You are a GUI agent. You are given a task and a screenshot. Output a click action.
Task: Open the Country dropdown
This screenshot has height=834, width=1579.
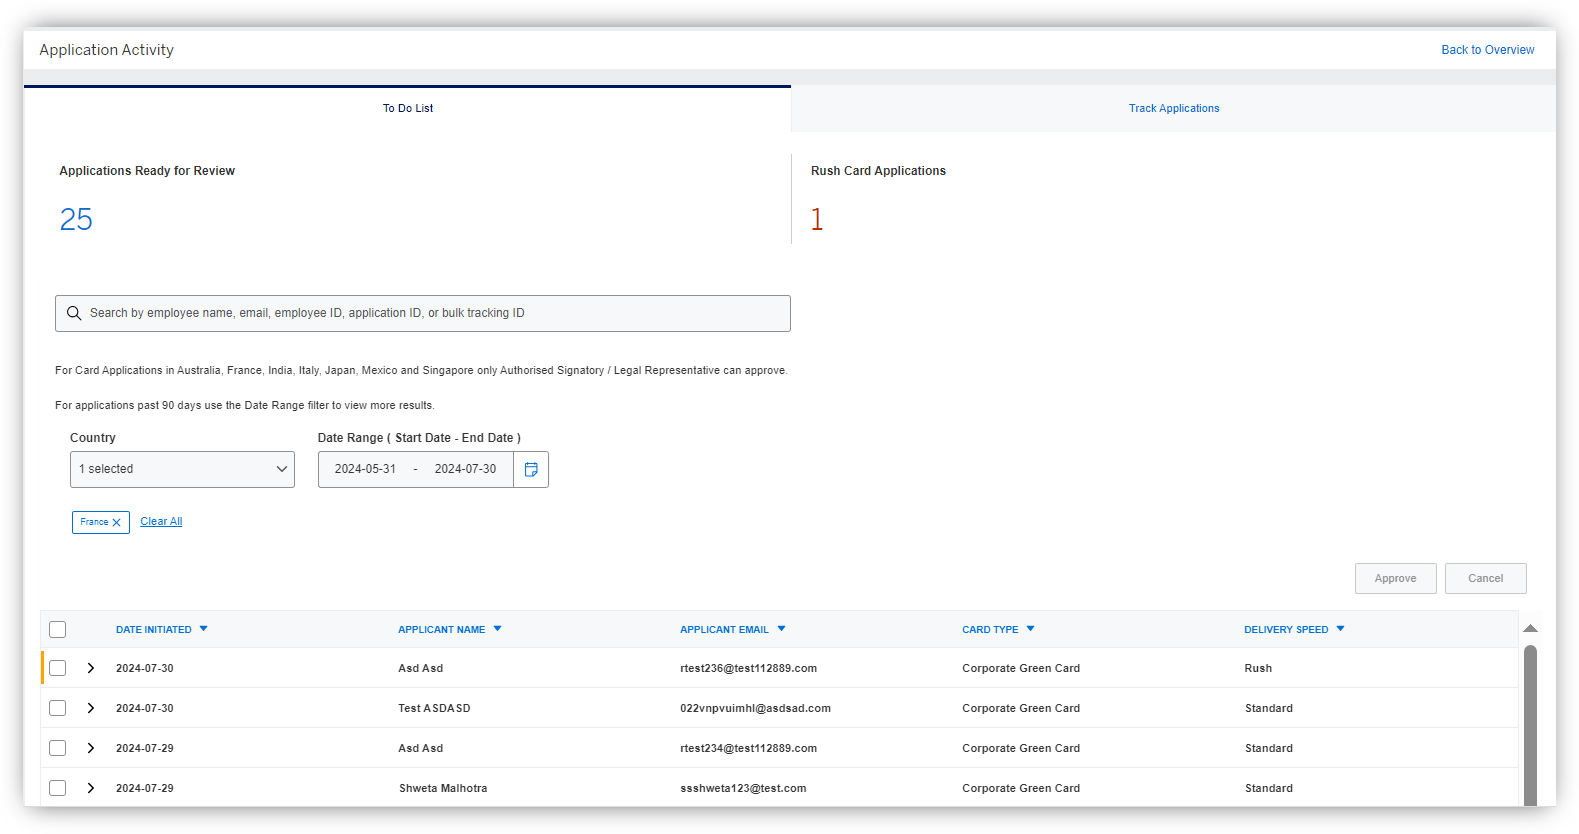coord(182,470)
